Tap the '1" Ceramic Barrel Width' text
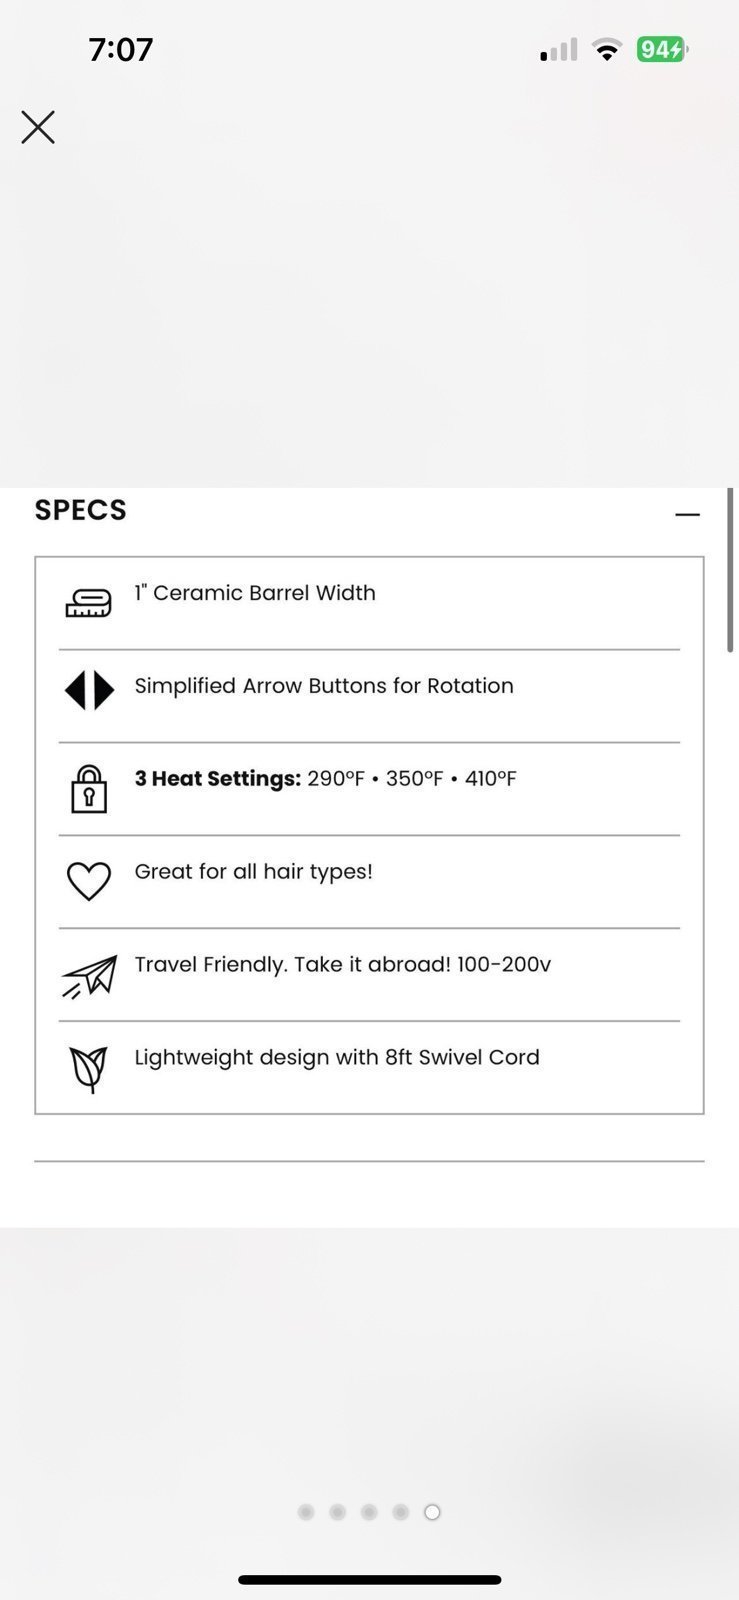Image resolution: width=739 pixels, height=1600 pixels. coord(255,593)
